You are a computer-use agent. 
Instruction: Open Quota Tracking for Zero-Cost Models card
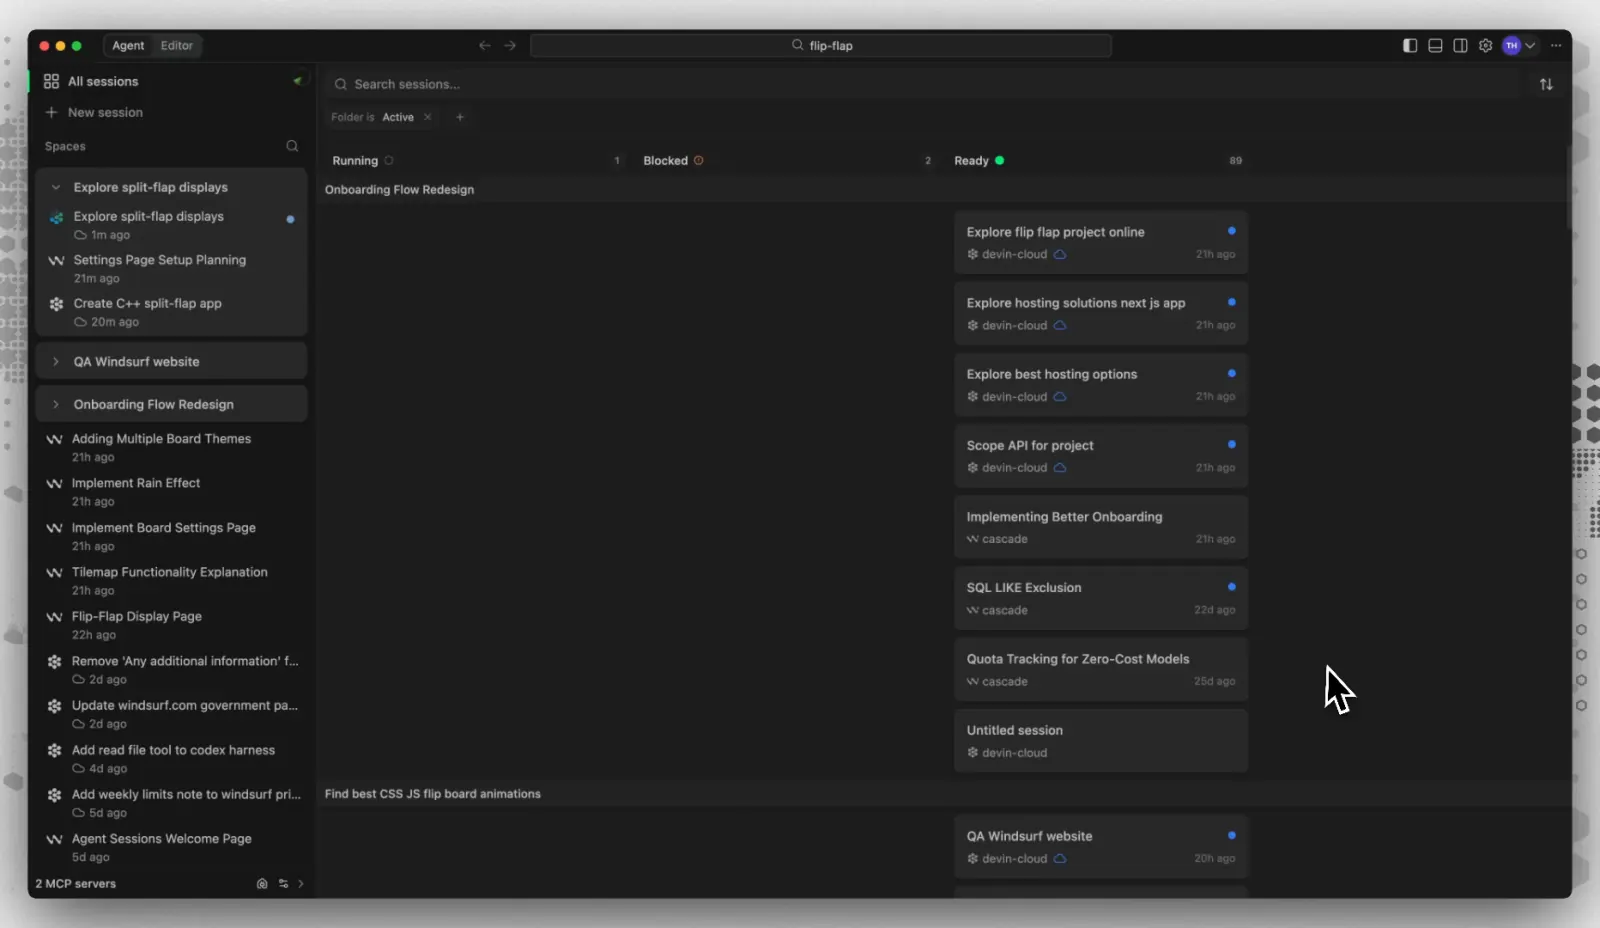[x=1100, y=669]
